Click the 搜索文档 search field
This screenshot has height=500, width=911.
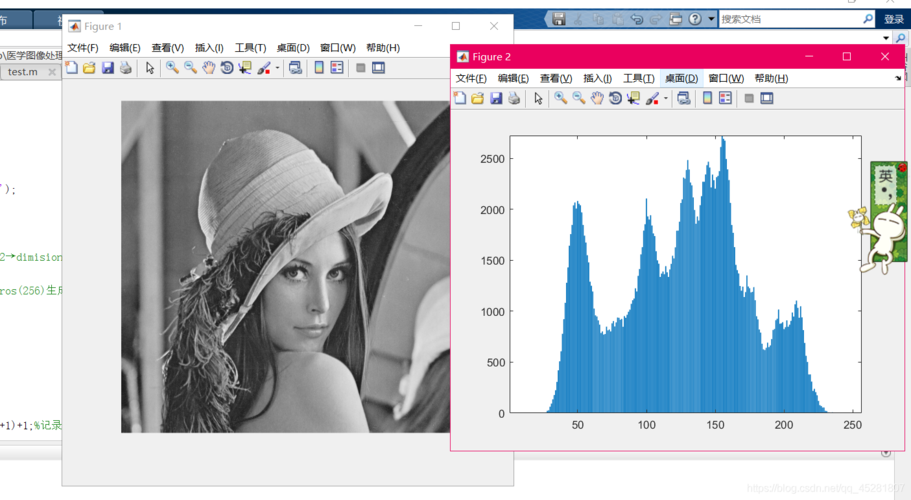(x=797, y=19)
